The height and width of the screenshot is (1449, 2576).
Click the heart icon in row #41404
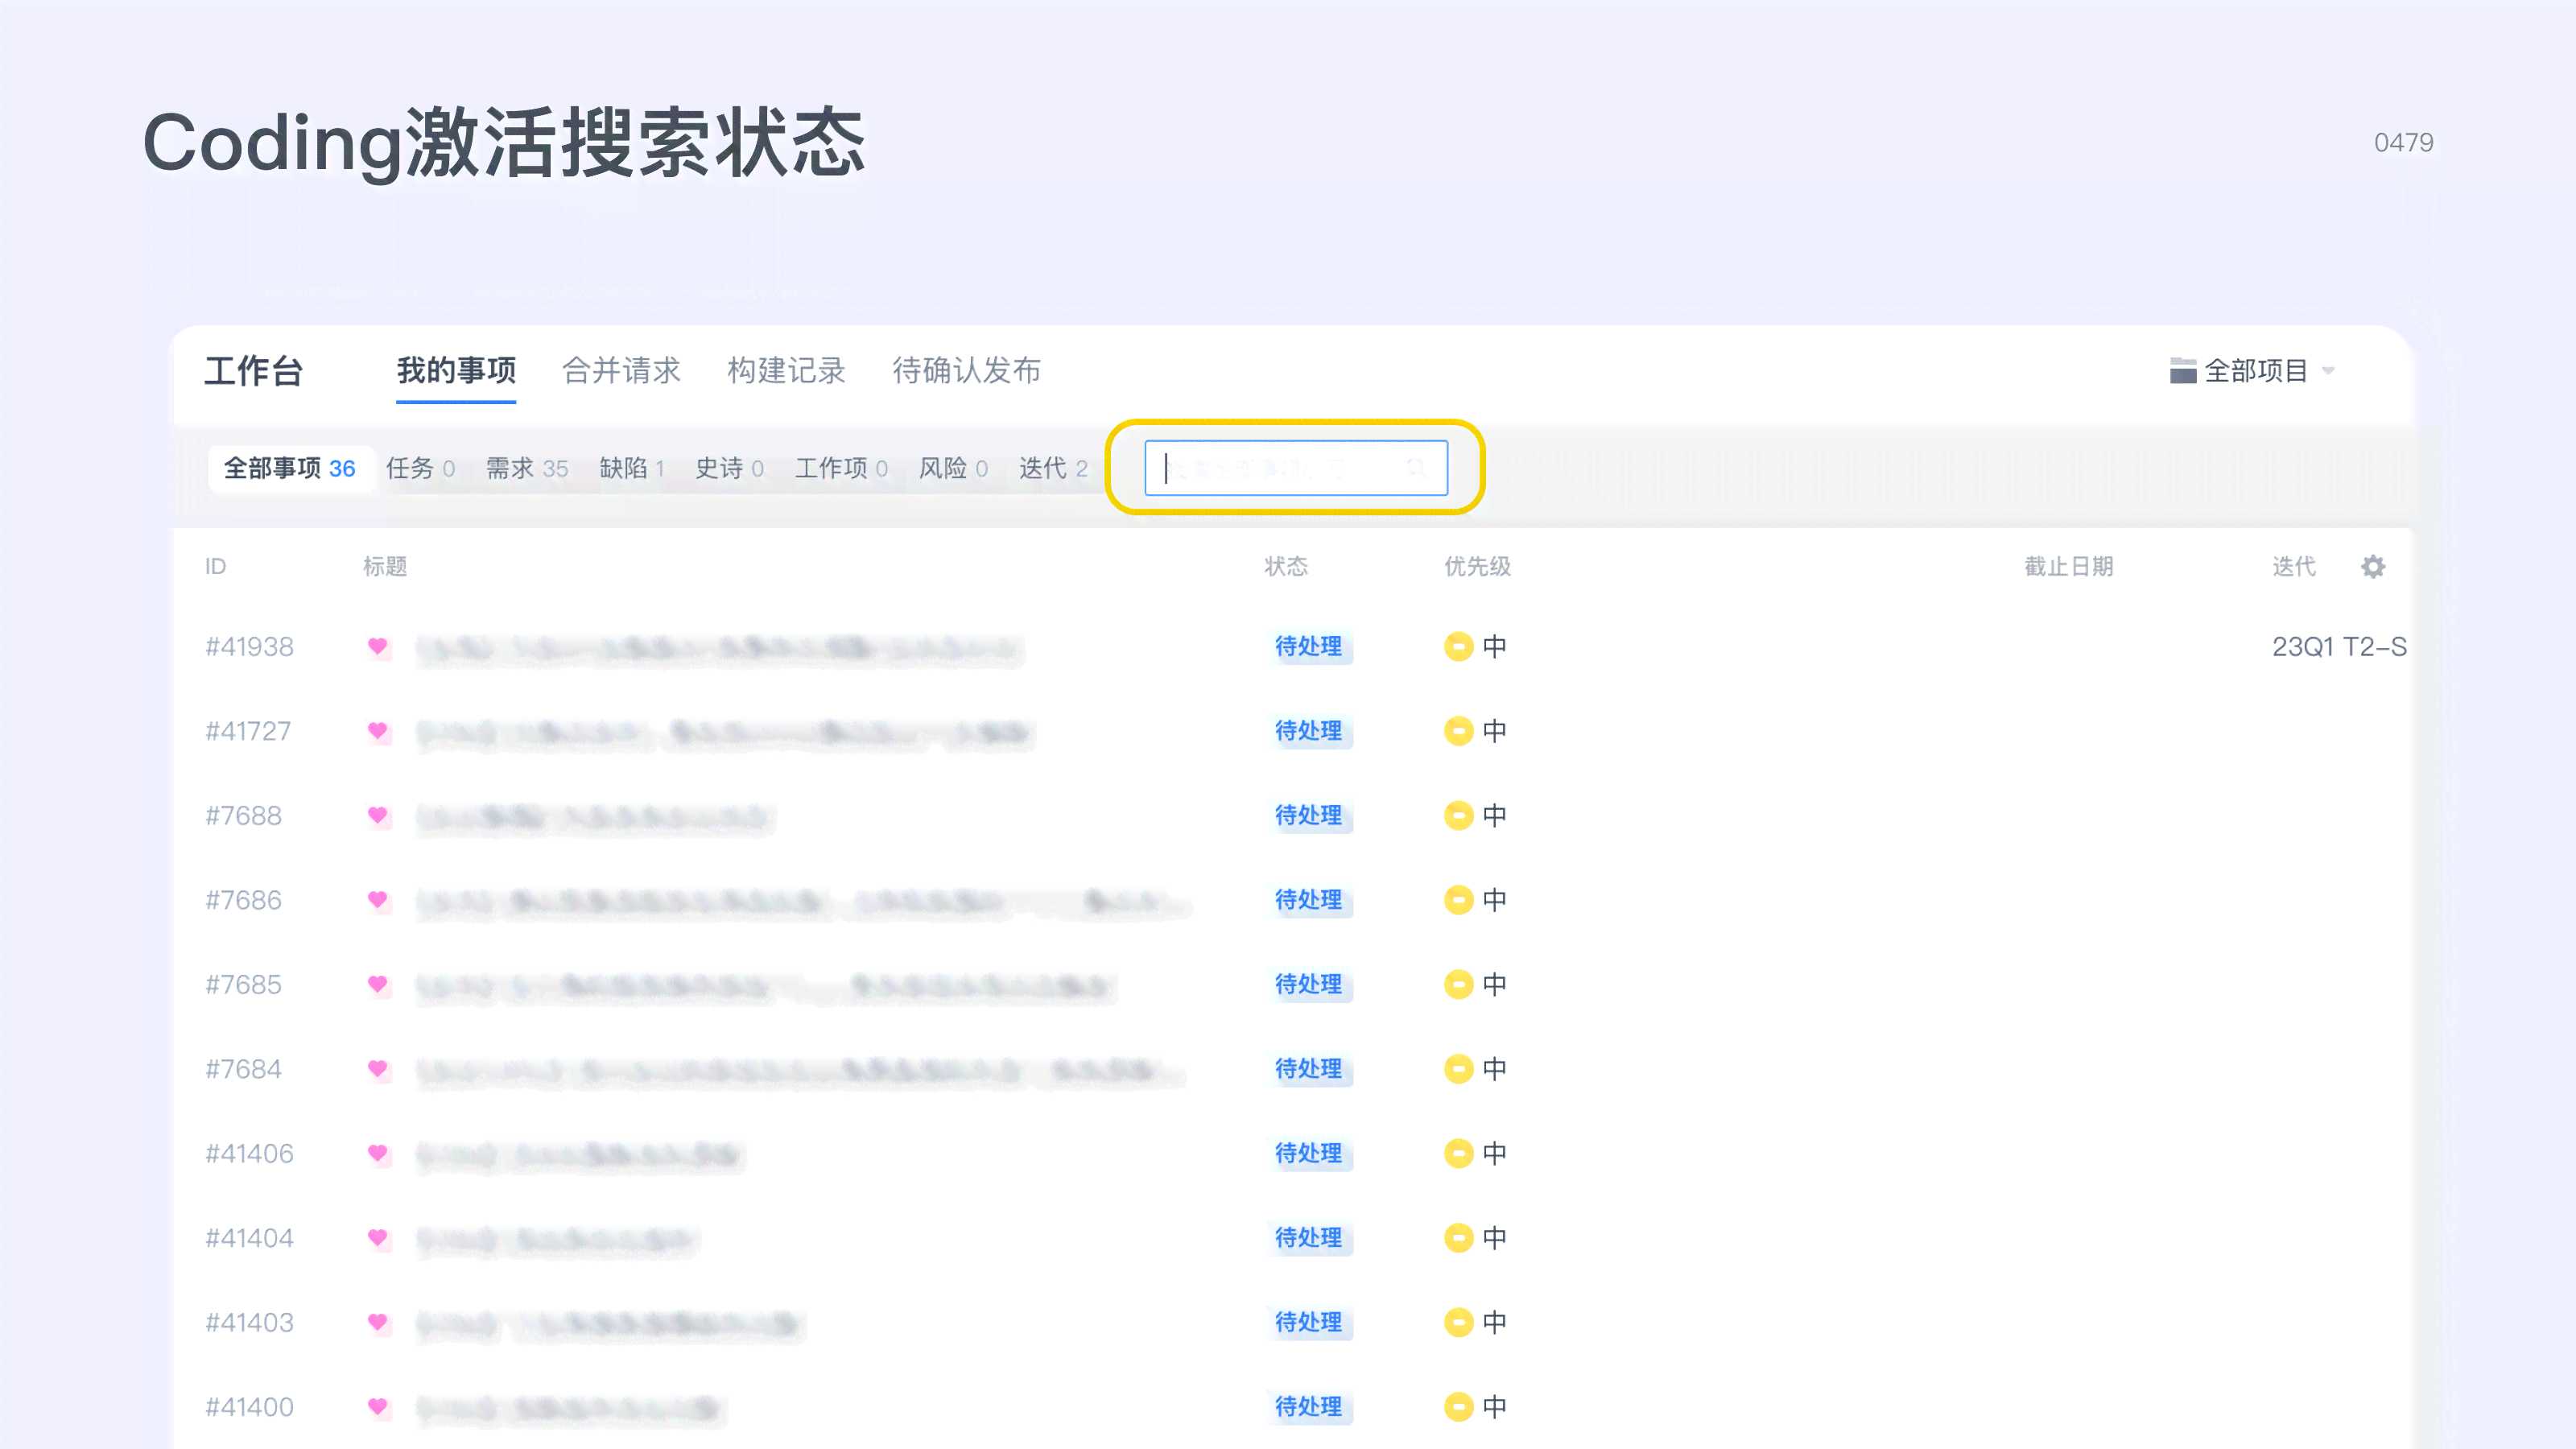click(x=377, y=1238)
